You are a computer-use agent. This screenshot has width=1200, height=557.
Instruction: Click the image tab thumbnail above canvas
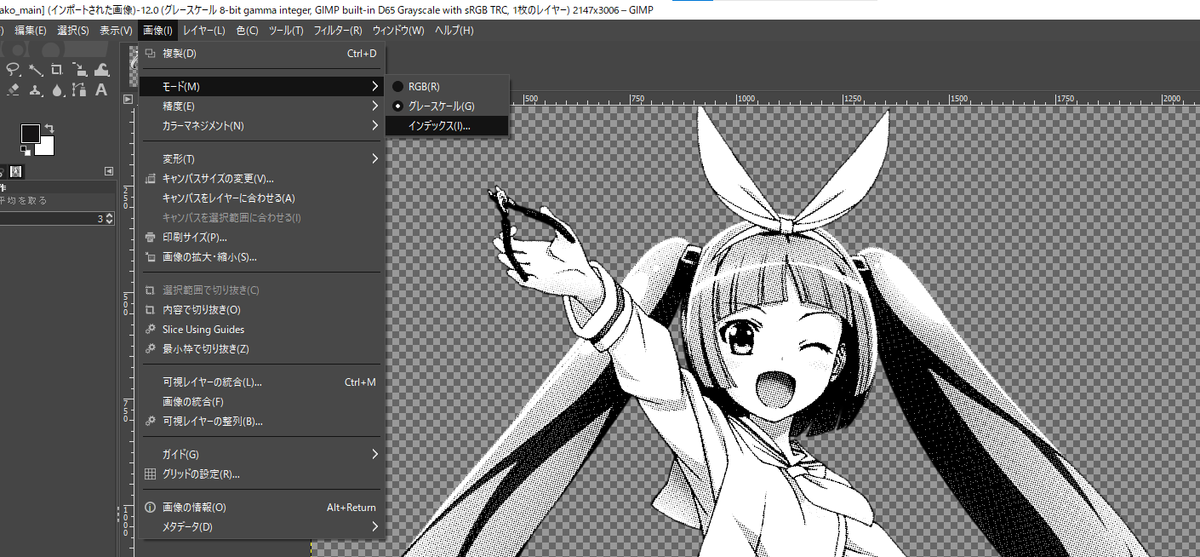pyautogui.click(x=133, y=64)
